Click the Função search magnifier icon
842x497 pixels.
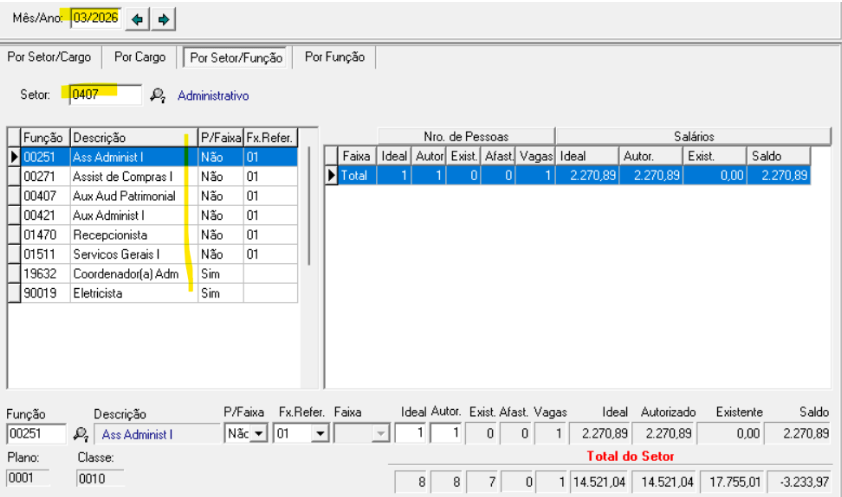coord(81,435)
